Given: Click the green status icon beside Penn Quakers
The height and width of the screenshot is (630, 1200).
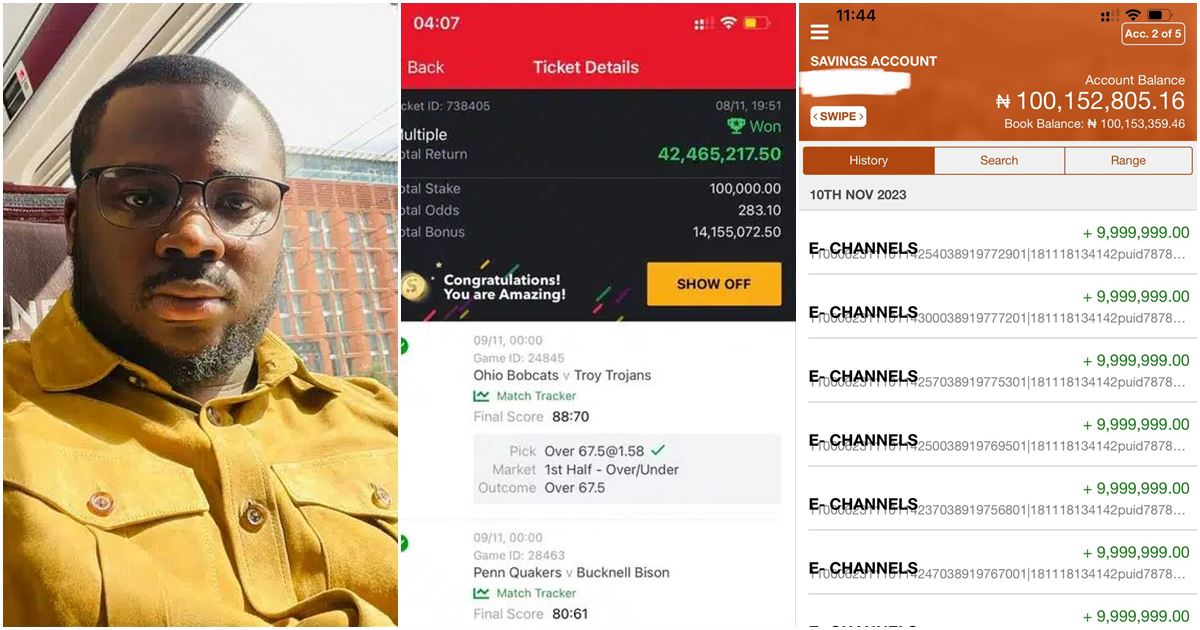Looking at the screenshot, I should (x=404, y=543).
